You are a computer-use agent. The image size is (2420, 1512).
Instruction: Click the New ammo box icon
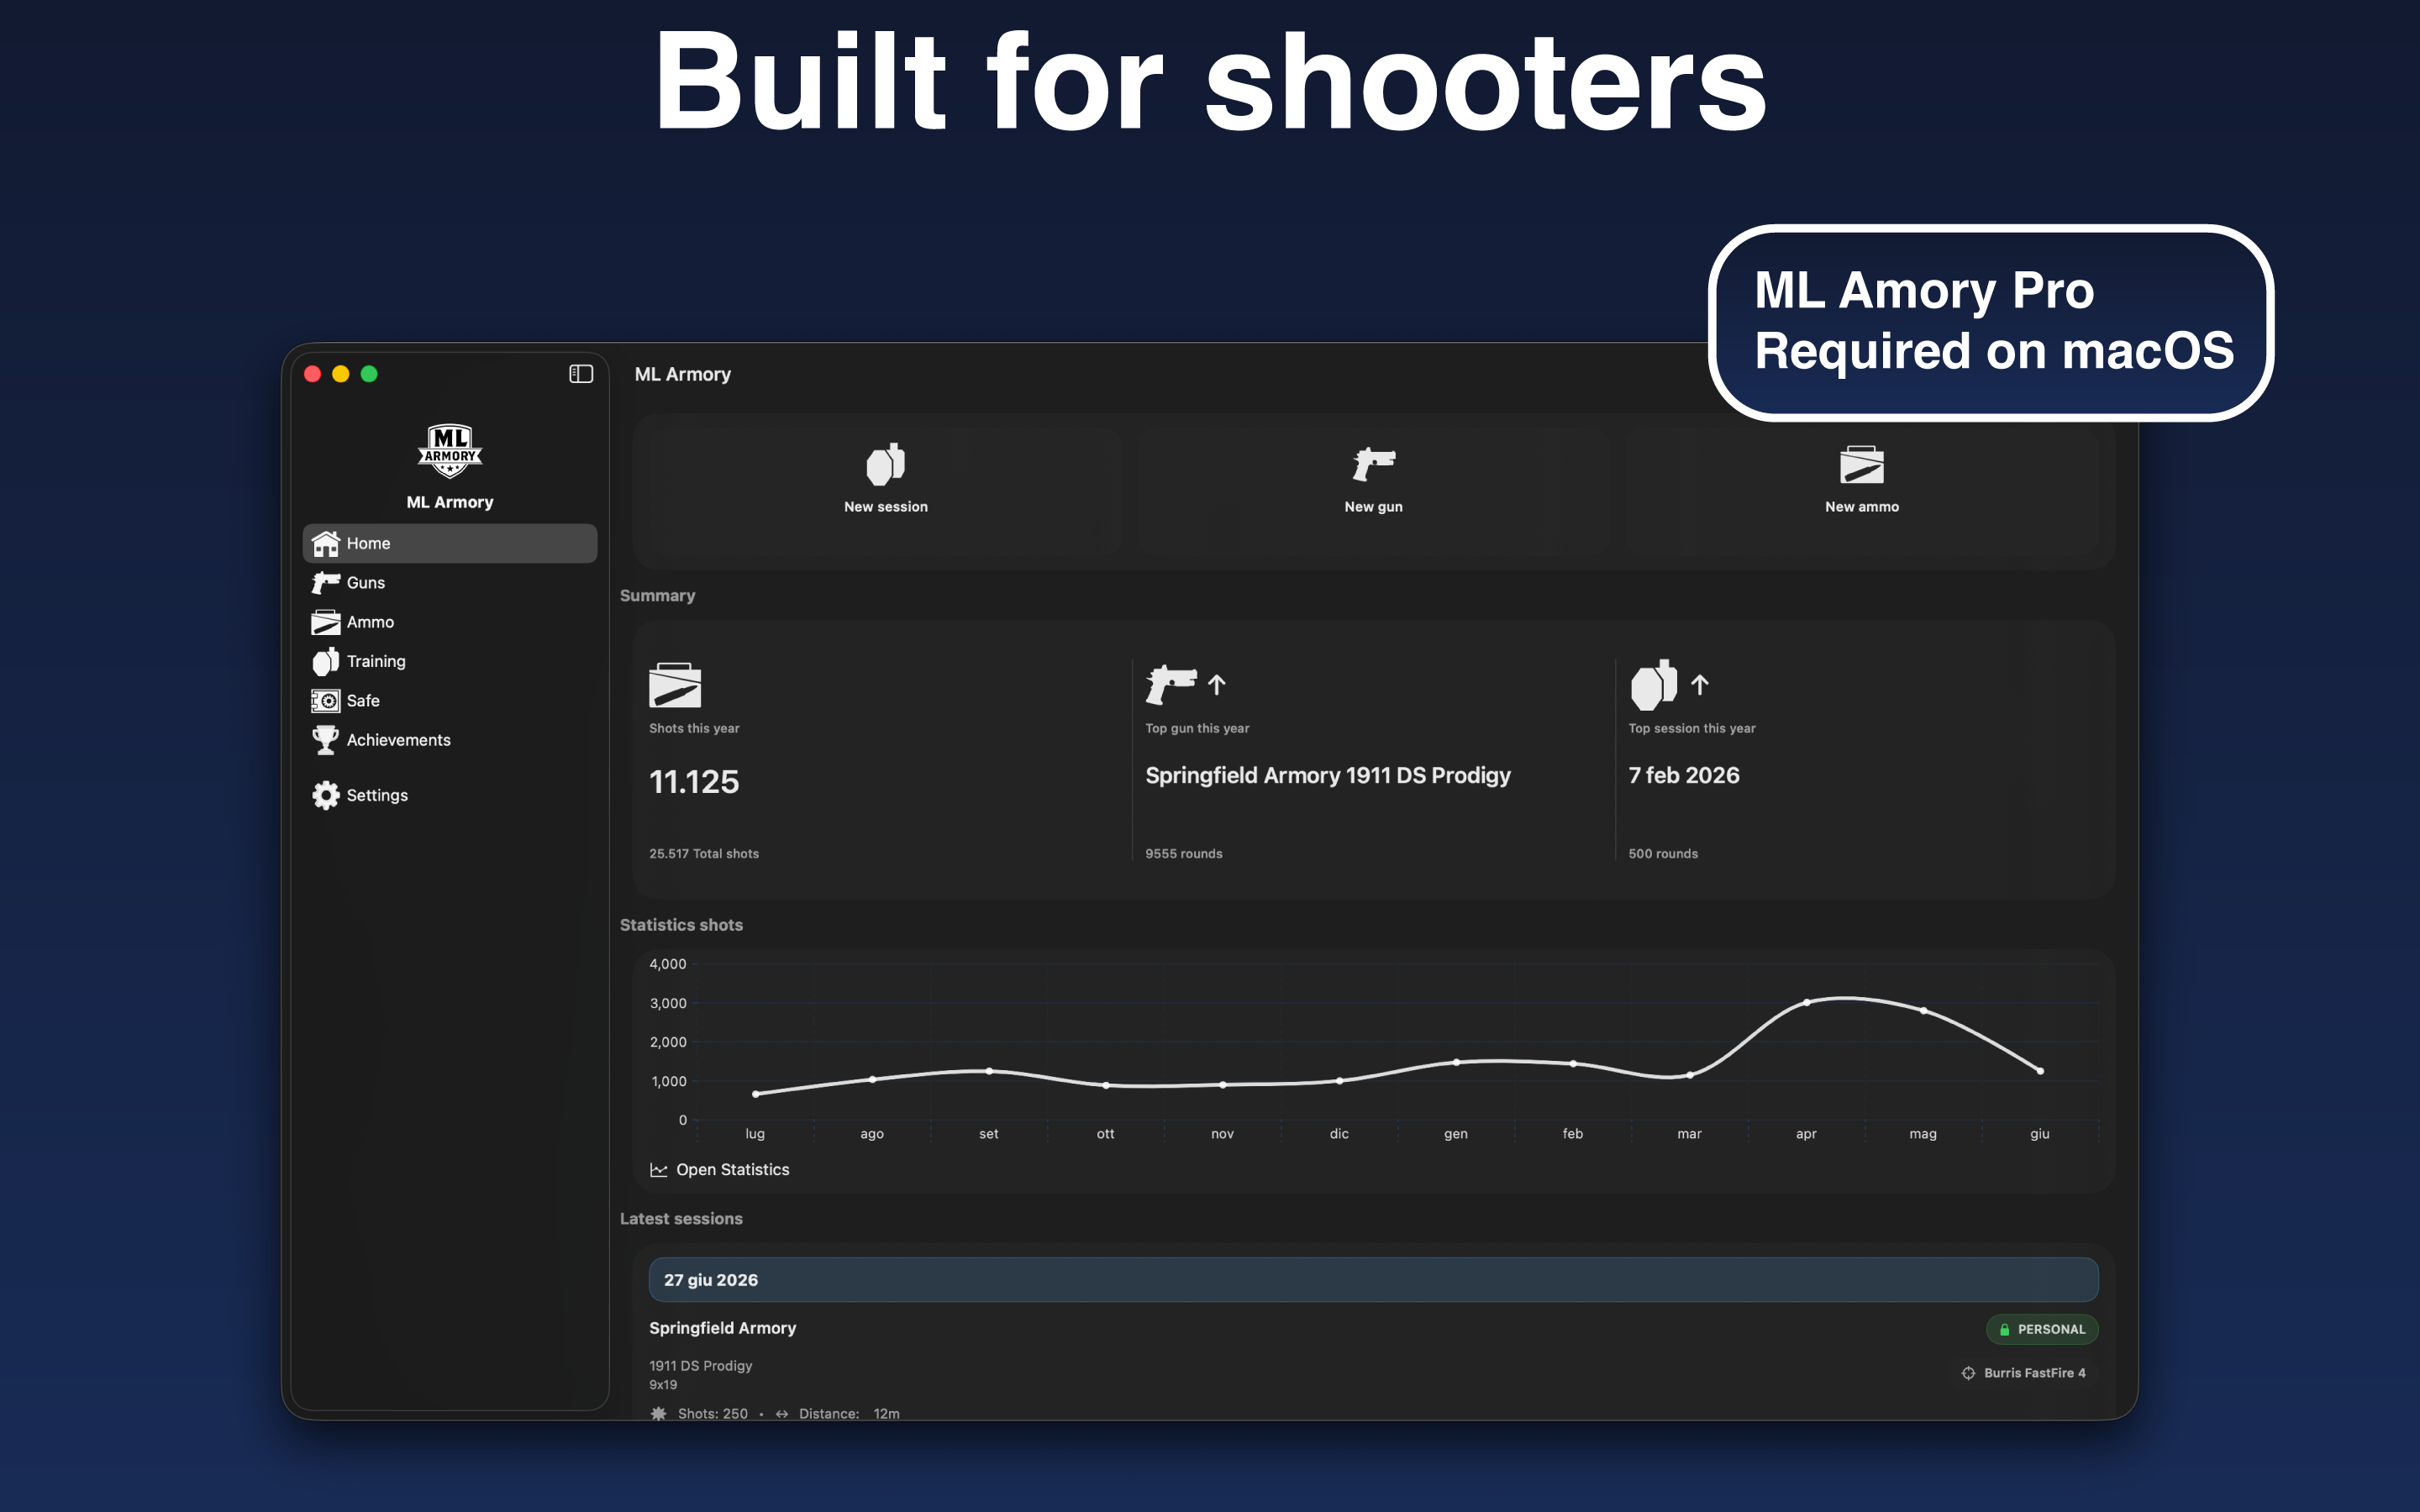1861,464
